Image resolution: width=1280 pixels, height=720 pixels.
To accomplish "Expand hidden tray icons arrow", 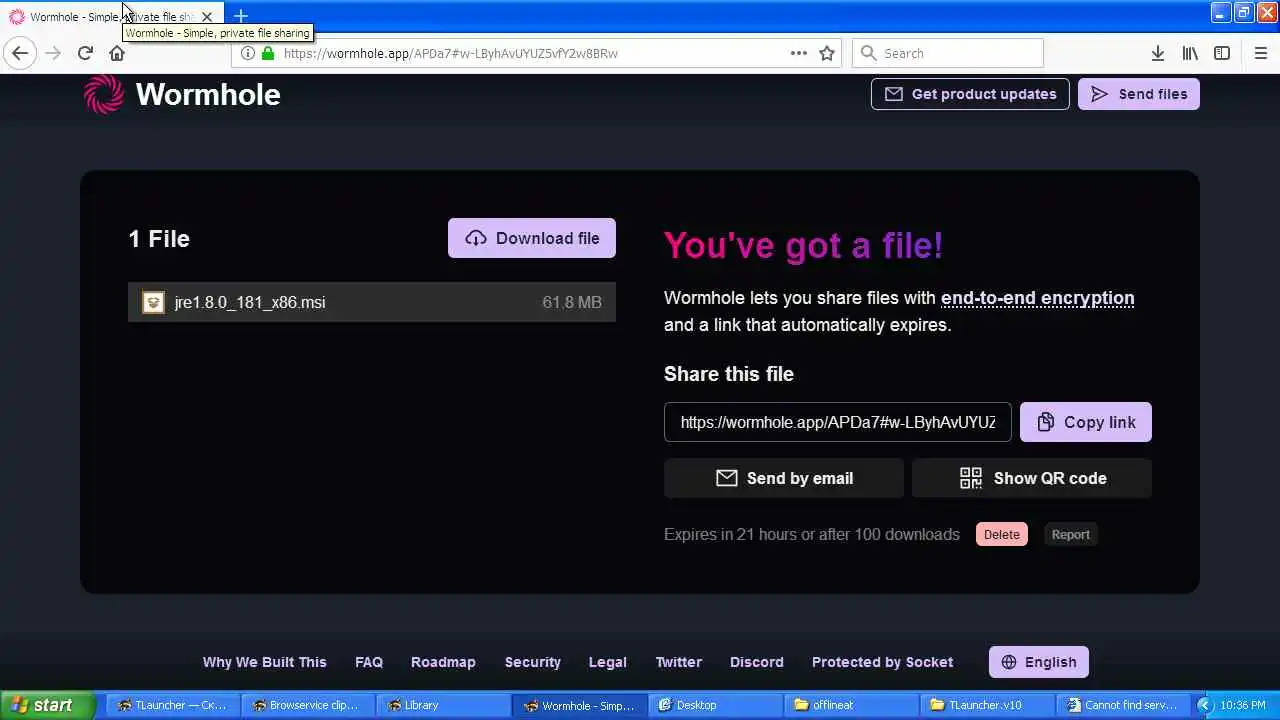I will pos(1205,705).
